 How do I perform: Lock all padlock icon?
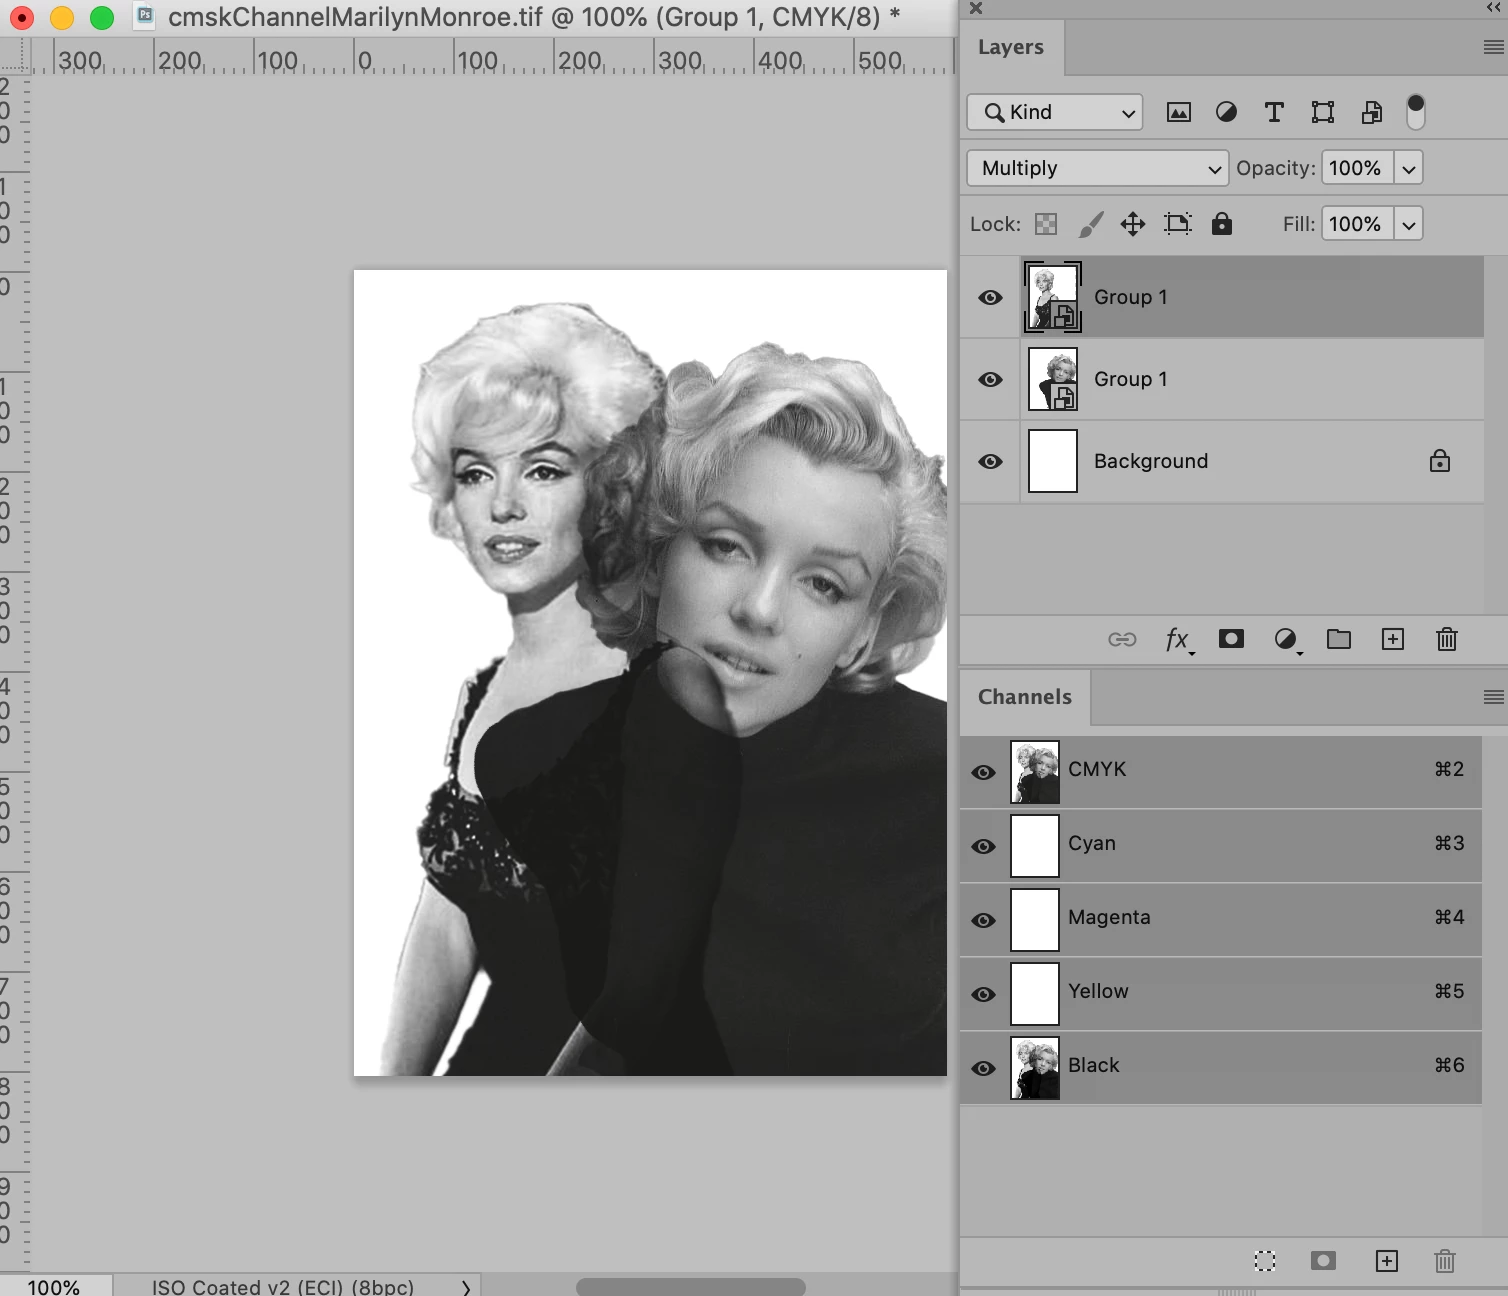click(1222, 224)
